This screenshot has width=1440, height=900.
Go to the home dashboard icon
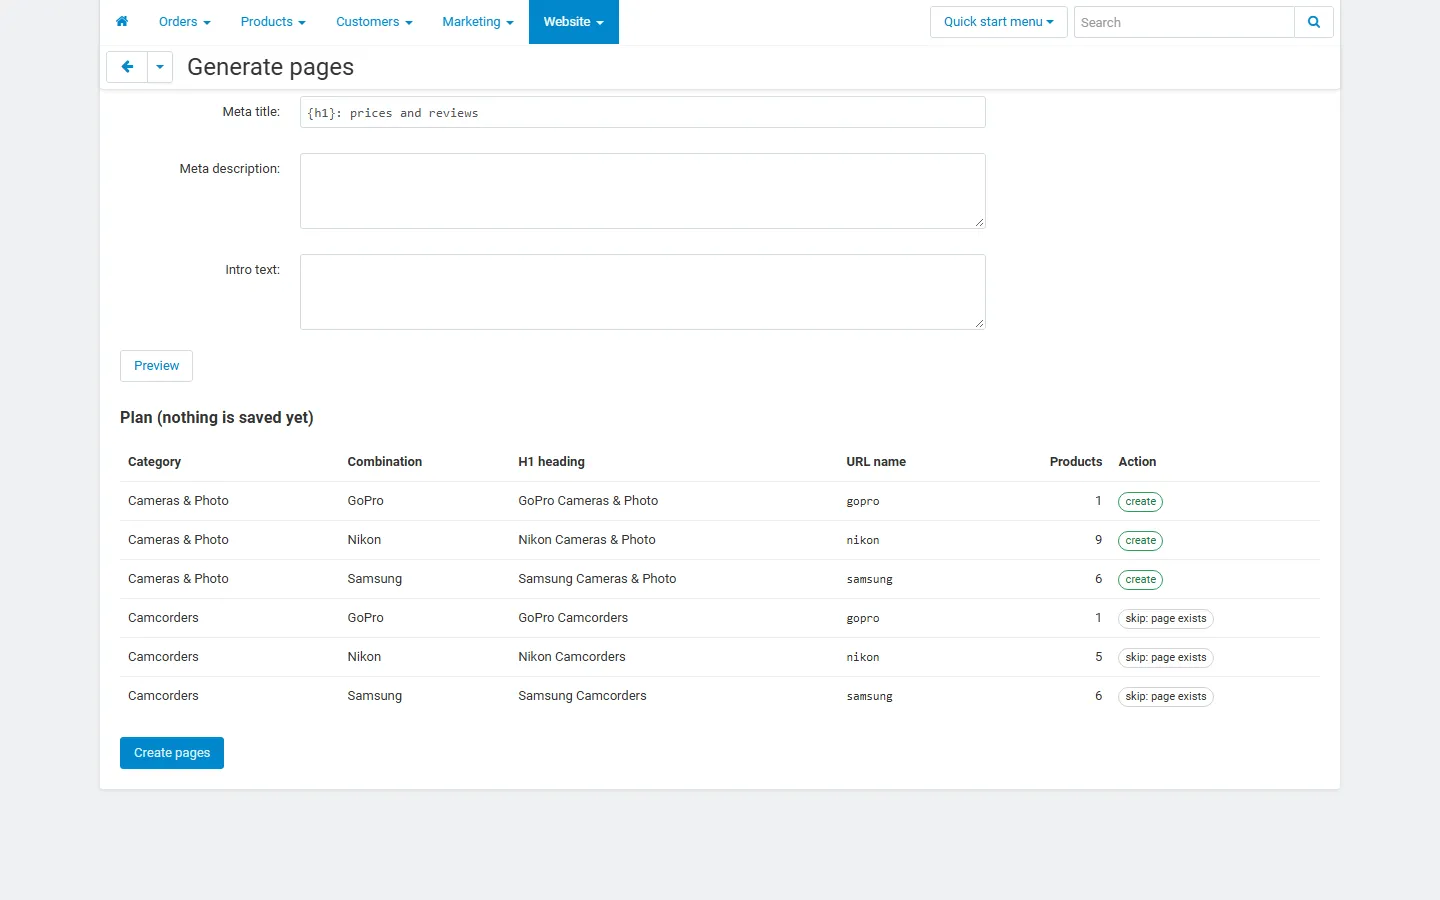(122, 22)
